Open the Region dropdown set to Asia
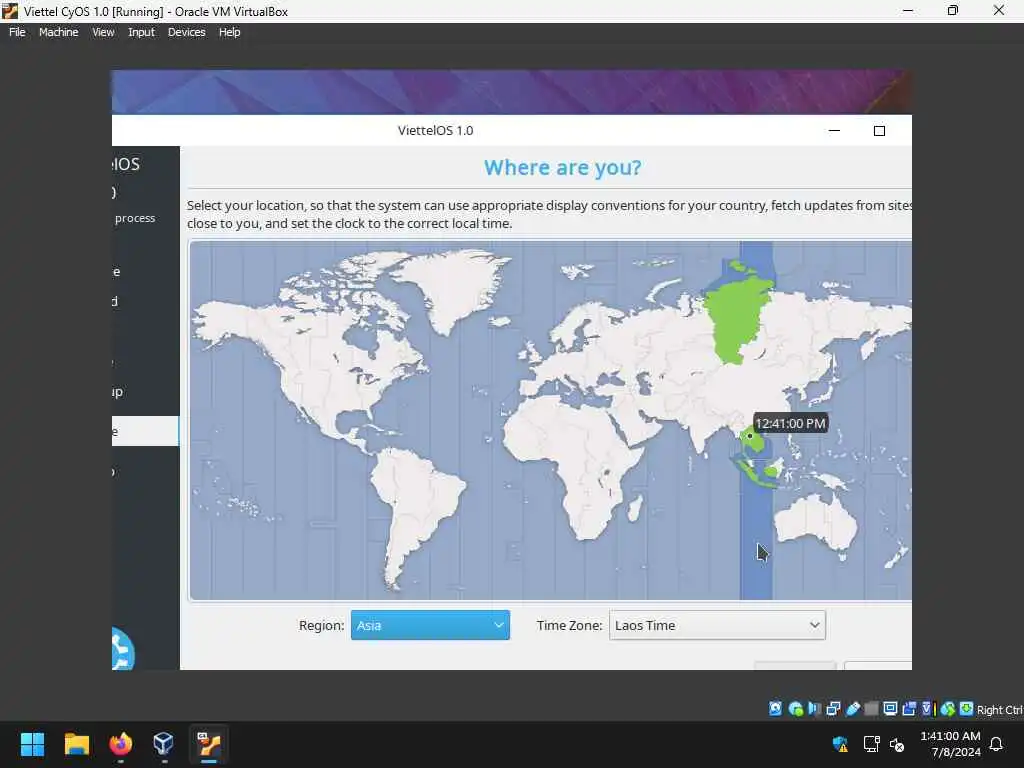The height and width of the screenshot is (768, 1024). [430, 625]
